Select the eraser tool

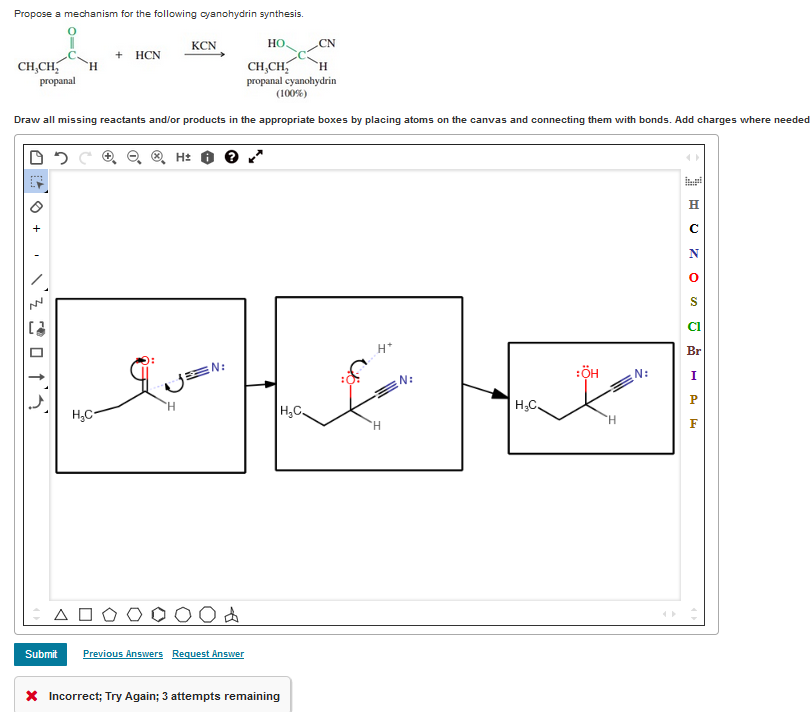click(x=36, y=207)
